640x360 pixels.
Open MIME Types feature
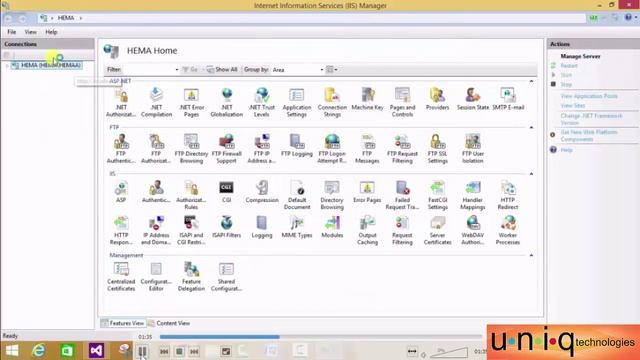[x=297, y=227]
